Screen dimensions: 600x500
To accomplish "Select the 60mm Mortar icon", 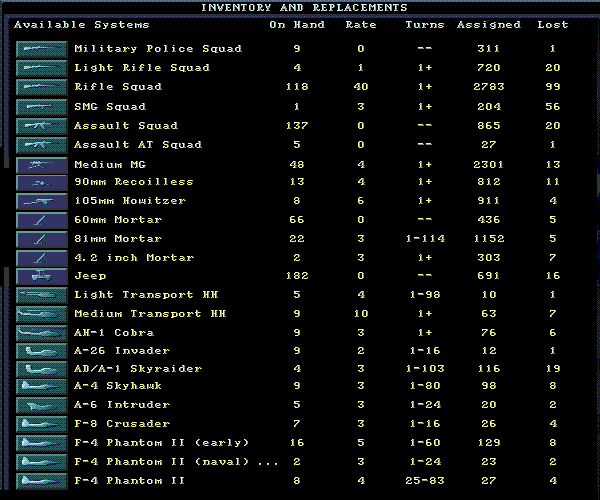I will (42, 220).
